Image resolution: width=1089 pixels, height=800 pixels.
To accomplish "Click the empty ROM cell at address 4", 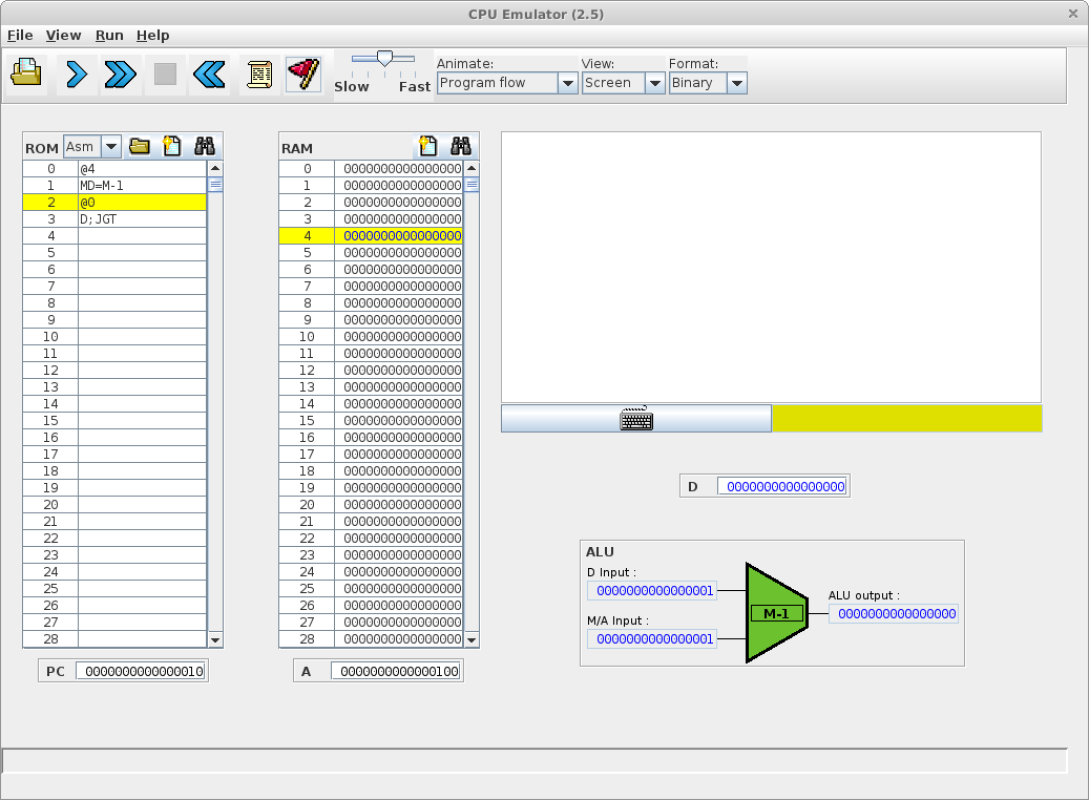I will 142,236.
